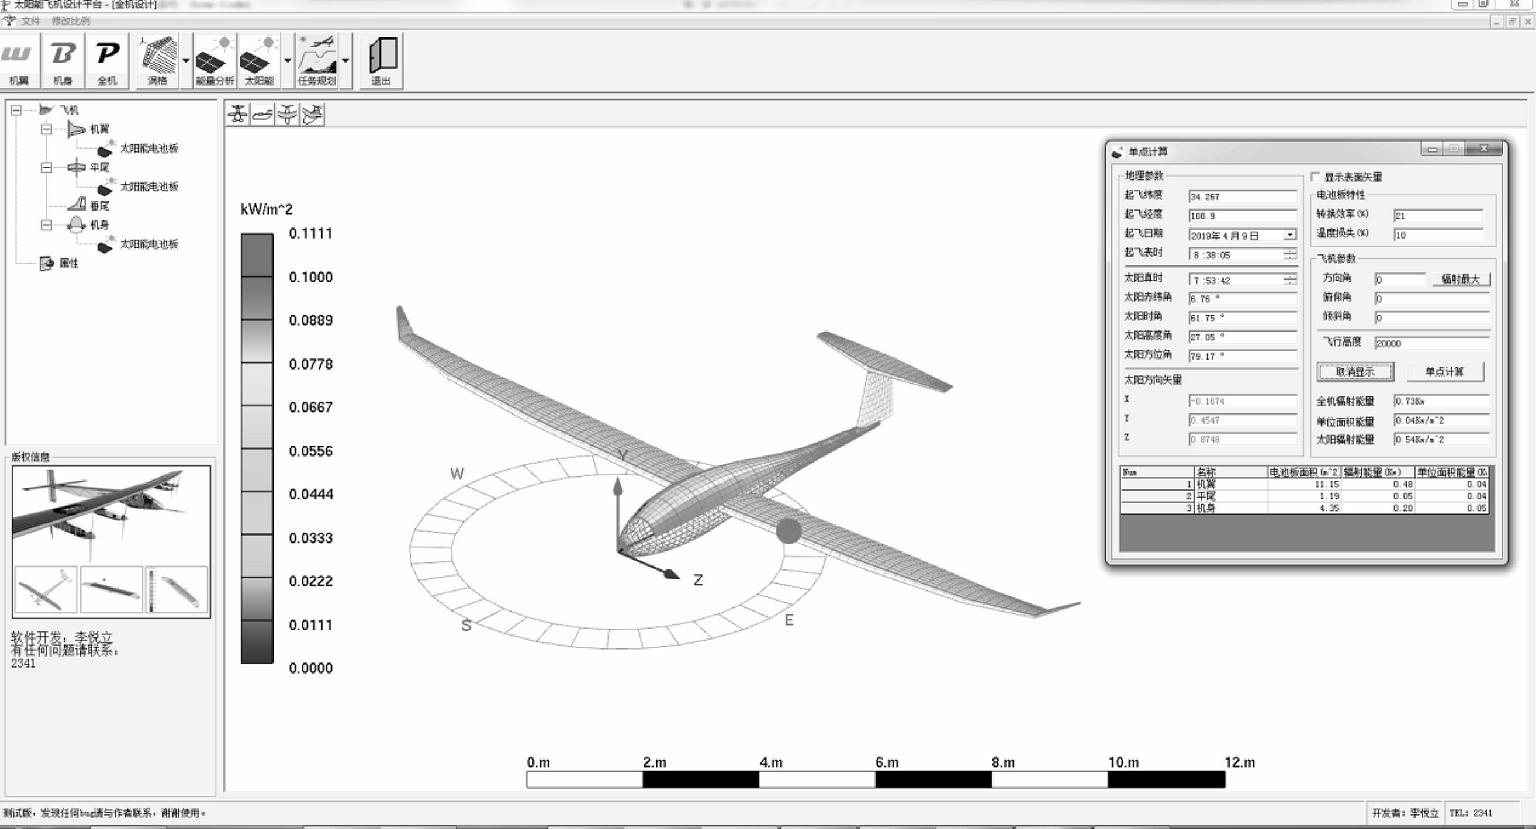Select the 垂尾 vertical tail node
The height and width of the screenshot is (829, 1536).
point(100,205)
